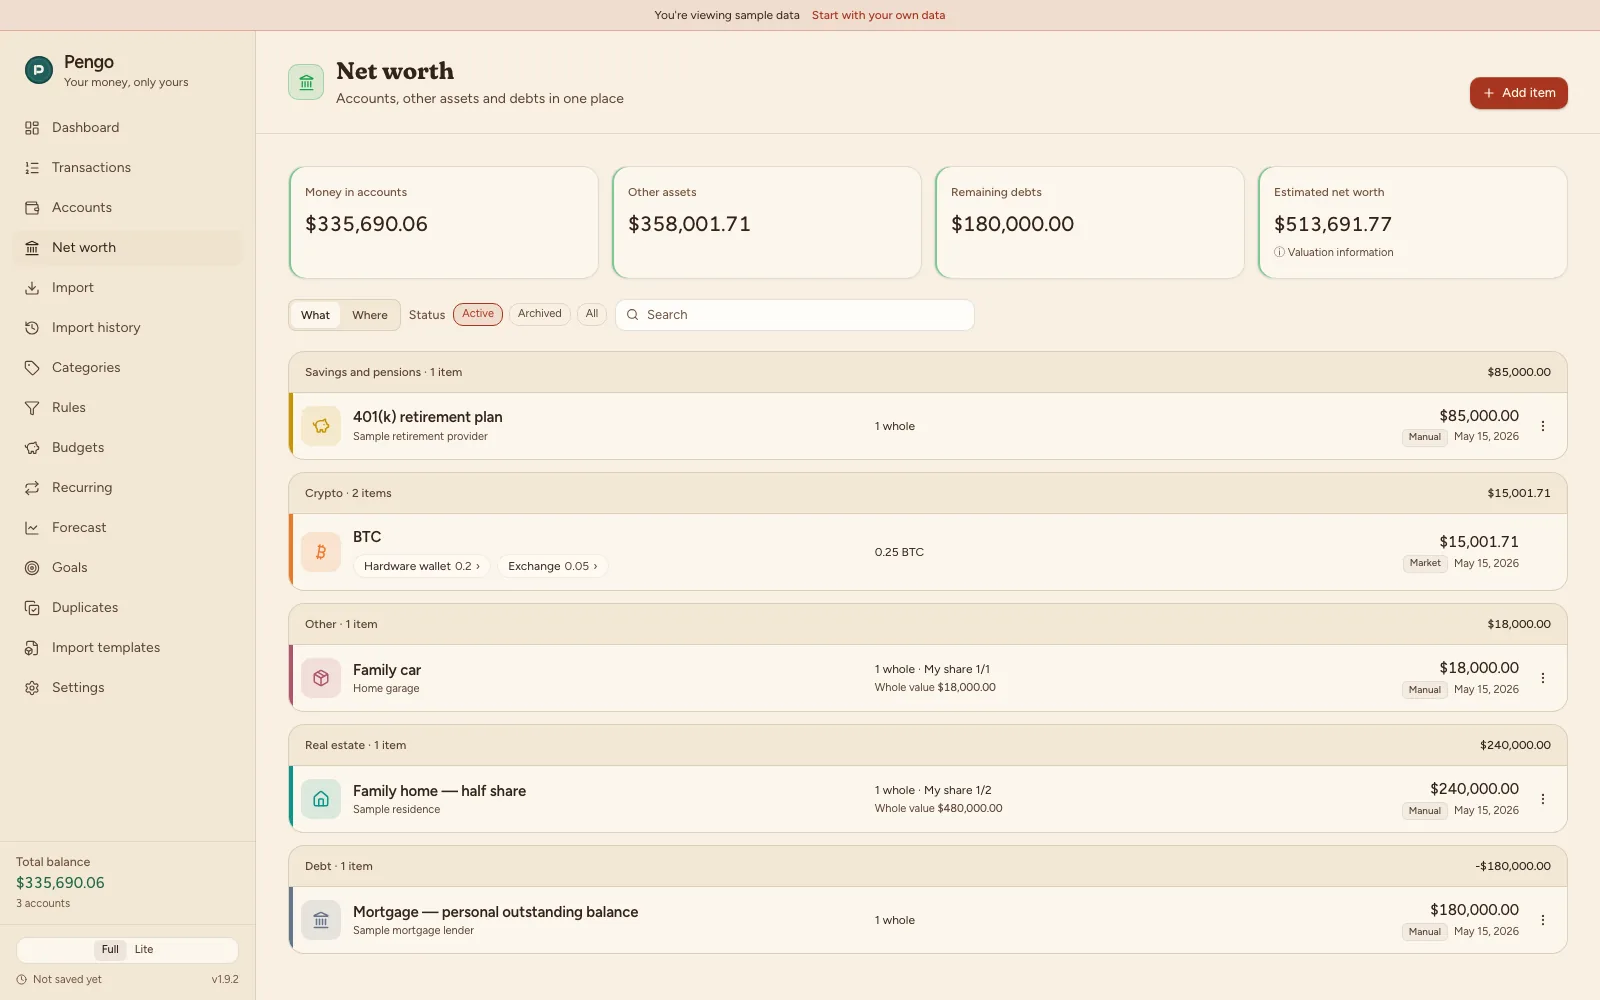Switch grouping to Where

pos(370,315)
